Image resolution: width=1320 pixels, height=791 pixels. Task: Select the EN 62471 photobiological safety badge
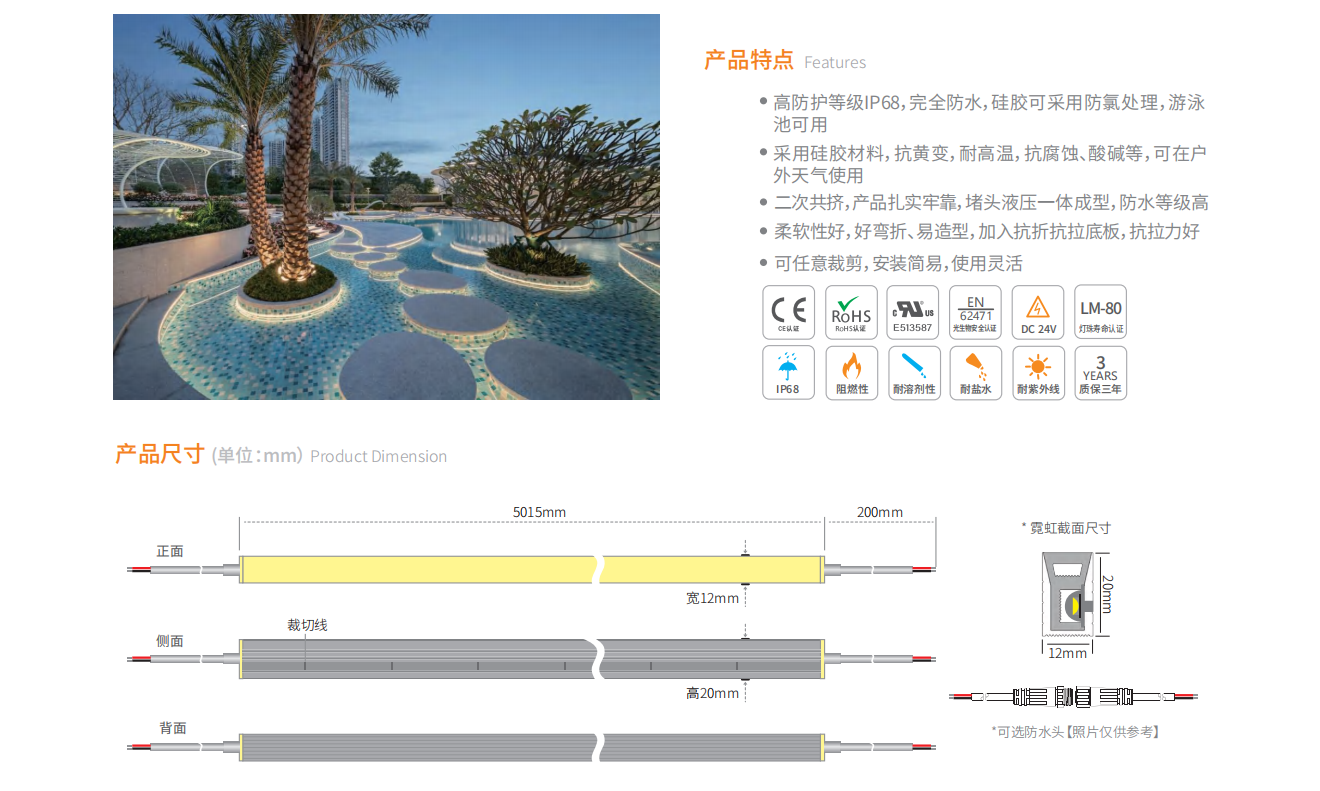975,312
